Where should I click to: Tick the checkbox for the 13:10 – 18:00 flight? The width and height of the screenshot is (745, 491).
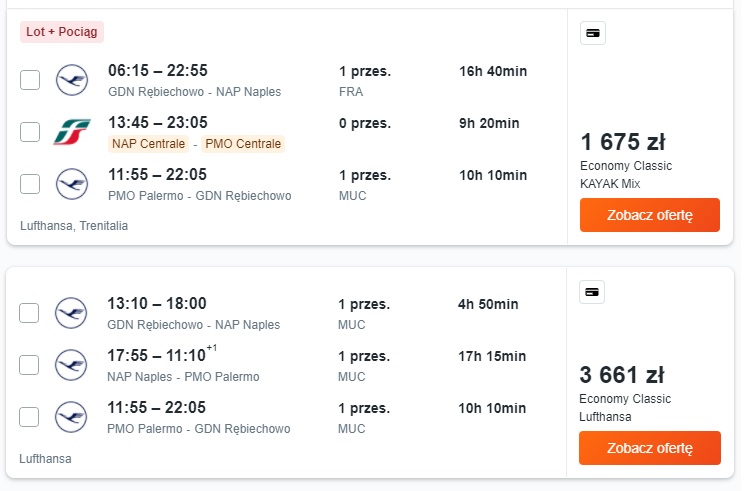(x=29, y=313)
